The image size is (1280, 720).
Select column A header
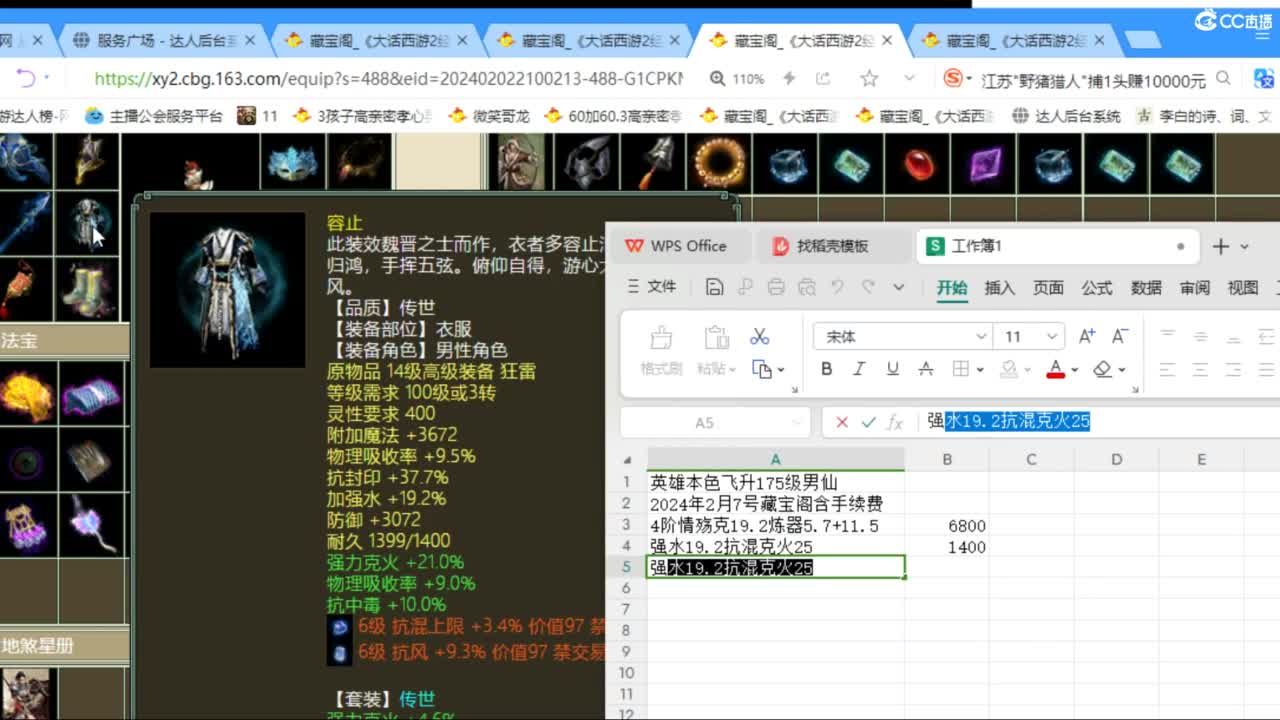tap(775, 460)
